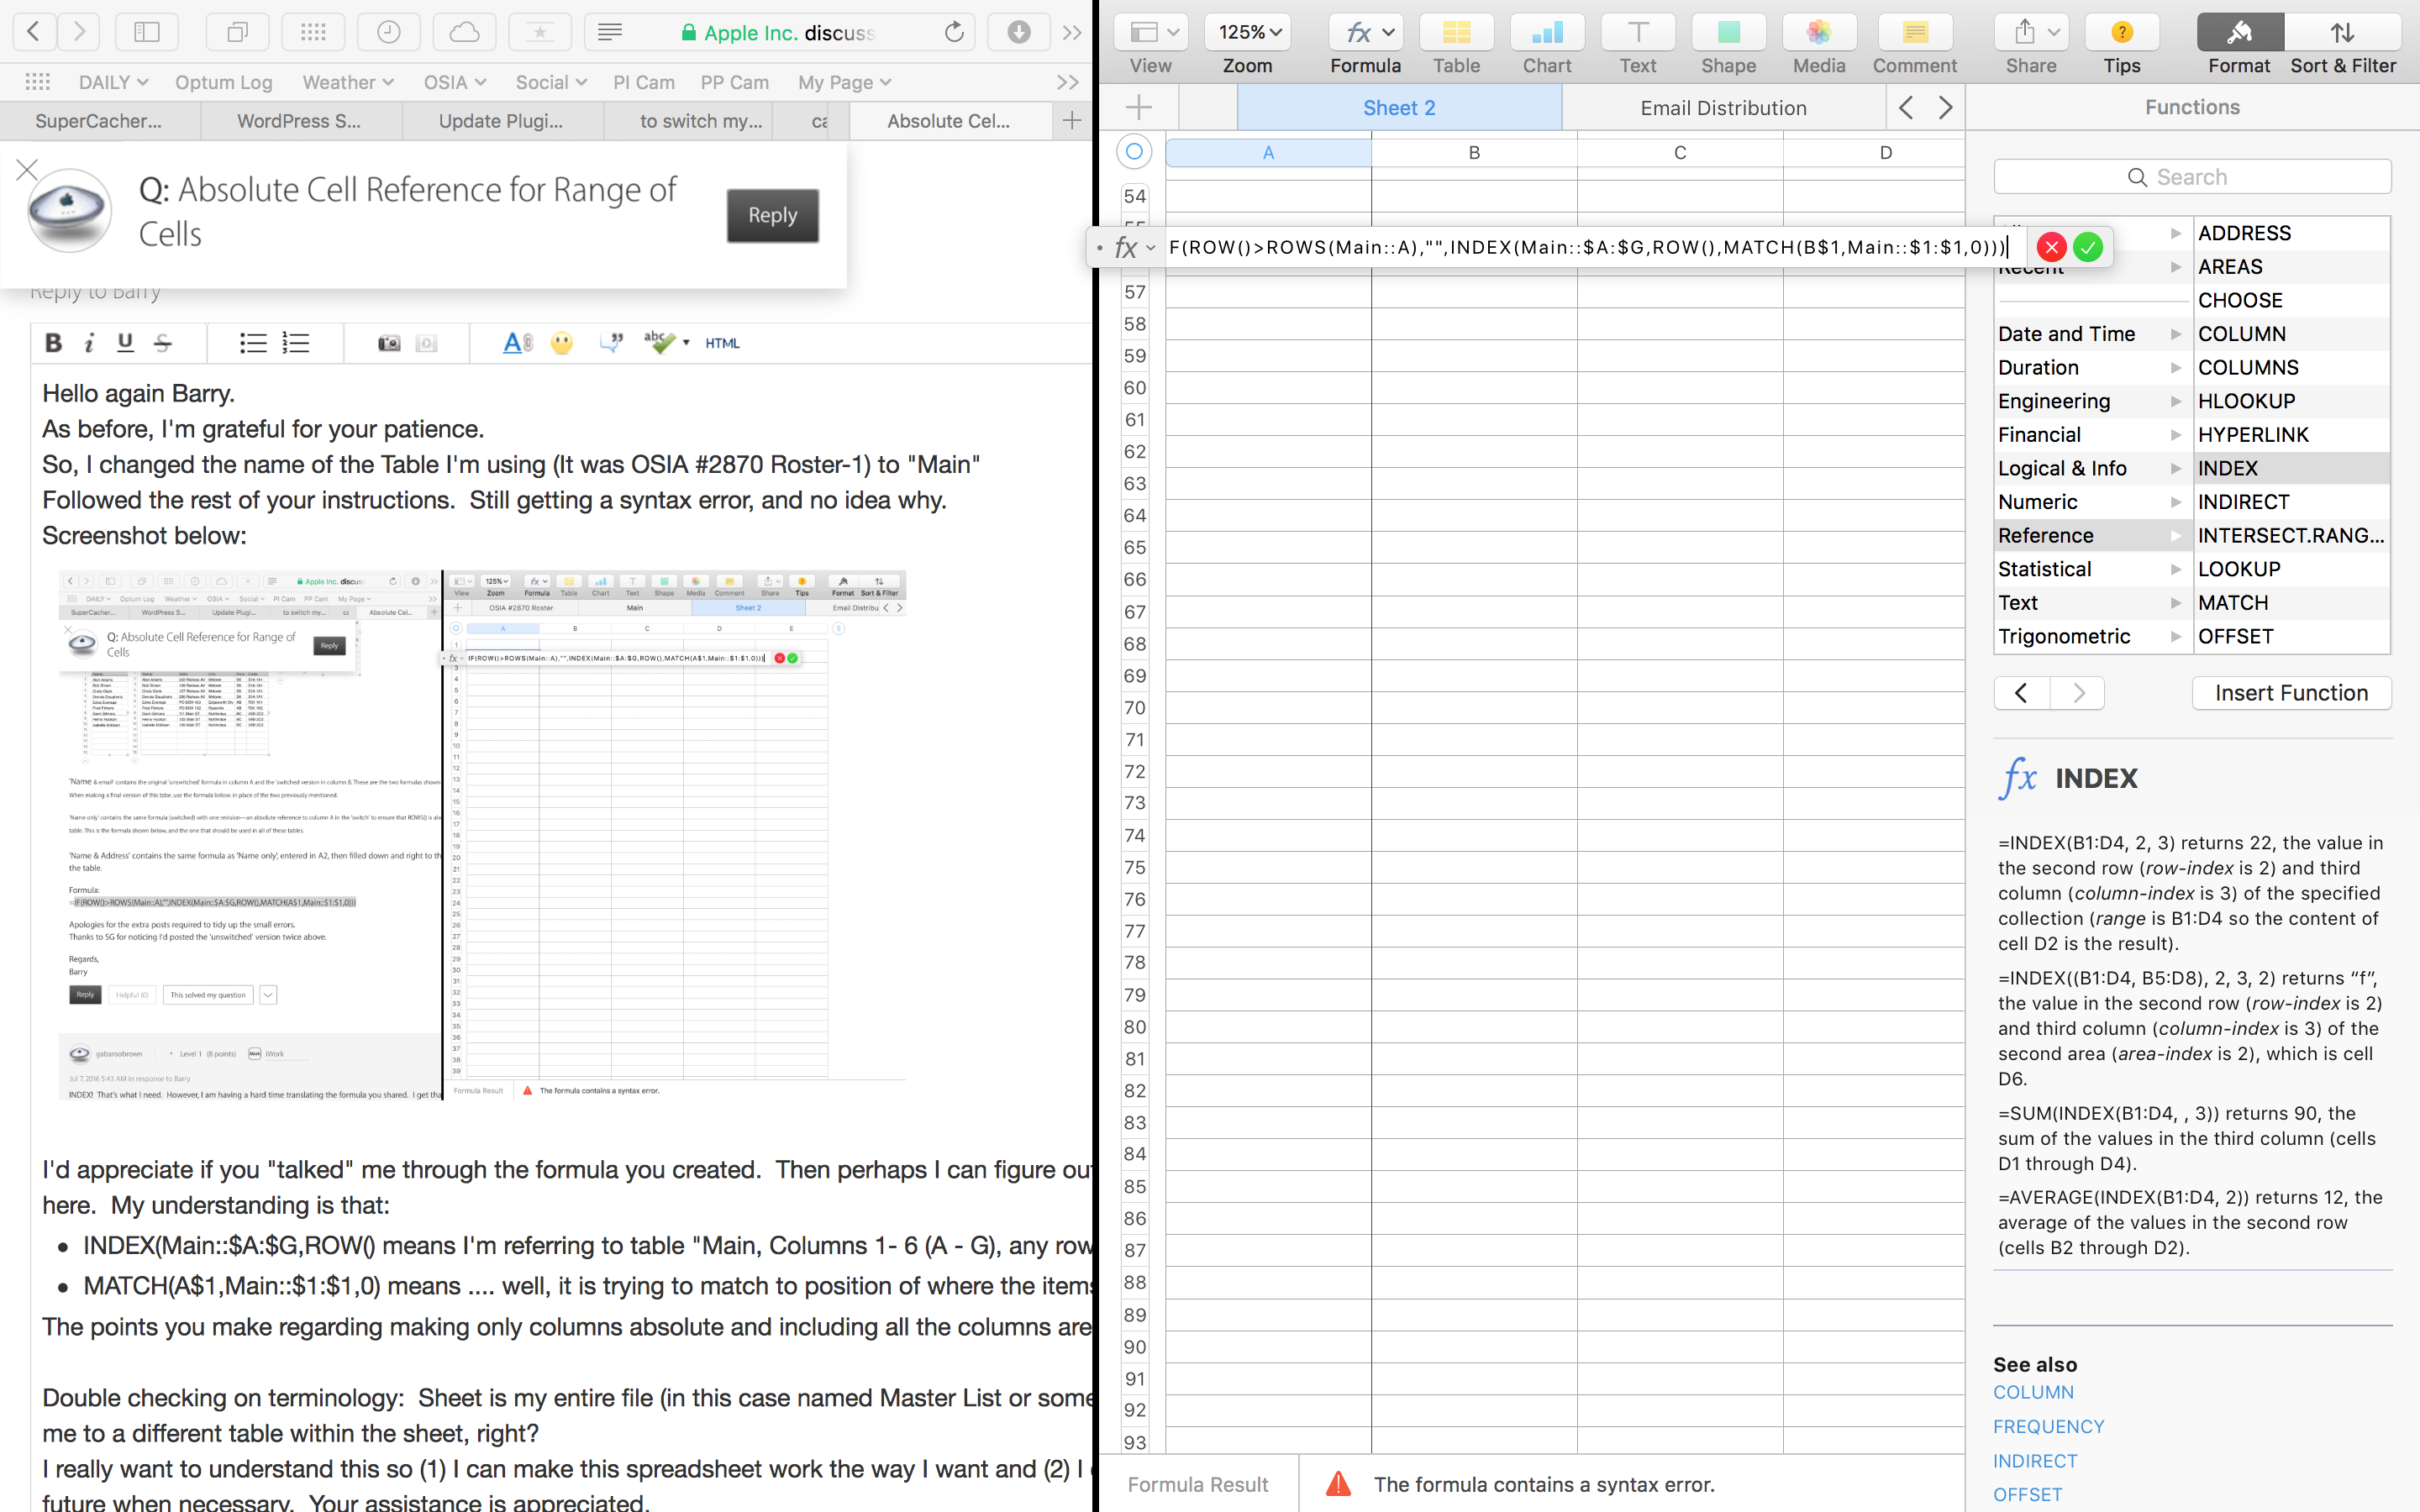Viewport: 2420px width, 1512px height.
Task: Click the Tips question mark icon
Action: pyautogui.click(x=2121, y=33)
